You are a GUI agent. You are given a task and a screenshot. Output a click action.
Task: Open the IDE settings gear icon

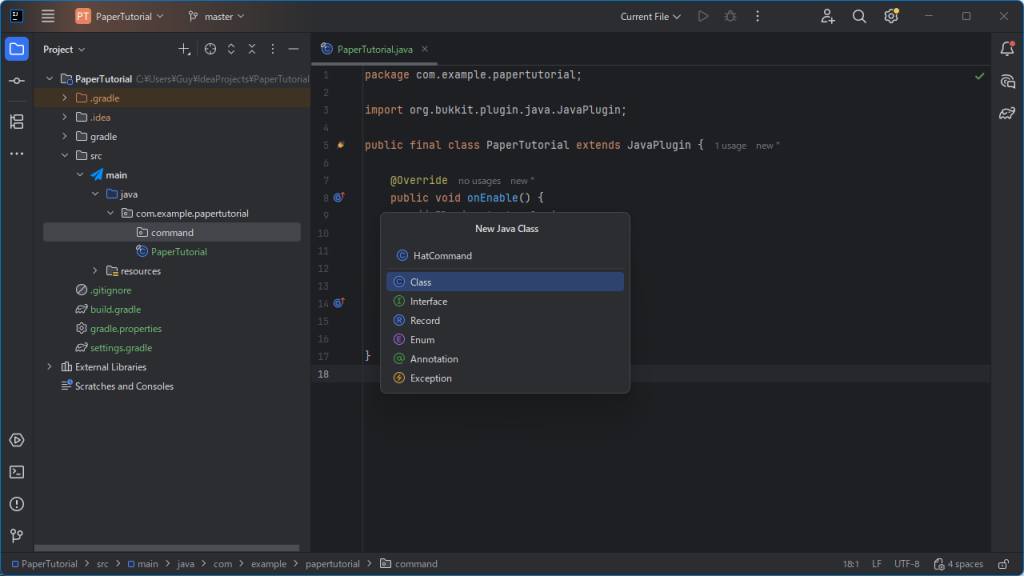point(891,16)
